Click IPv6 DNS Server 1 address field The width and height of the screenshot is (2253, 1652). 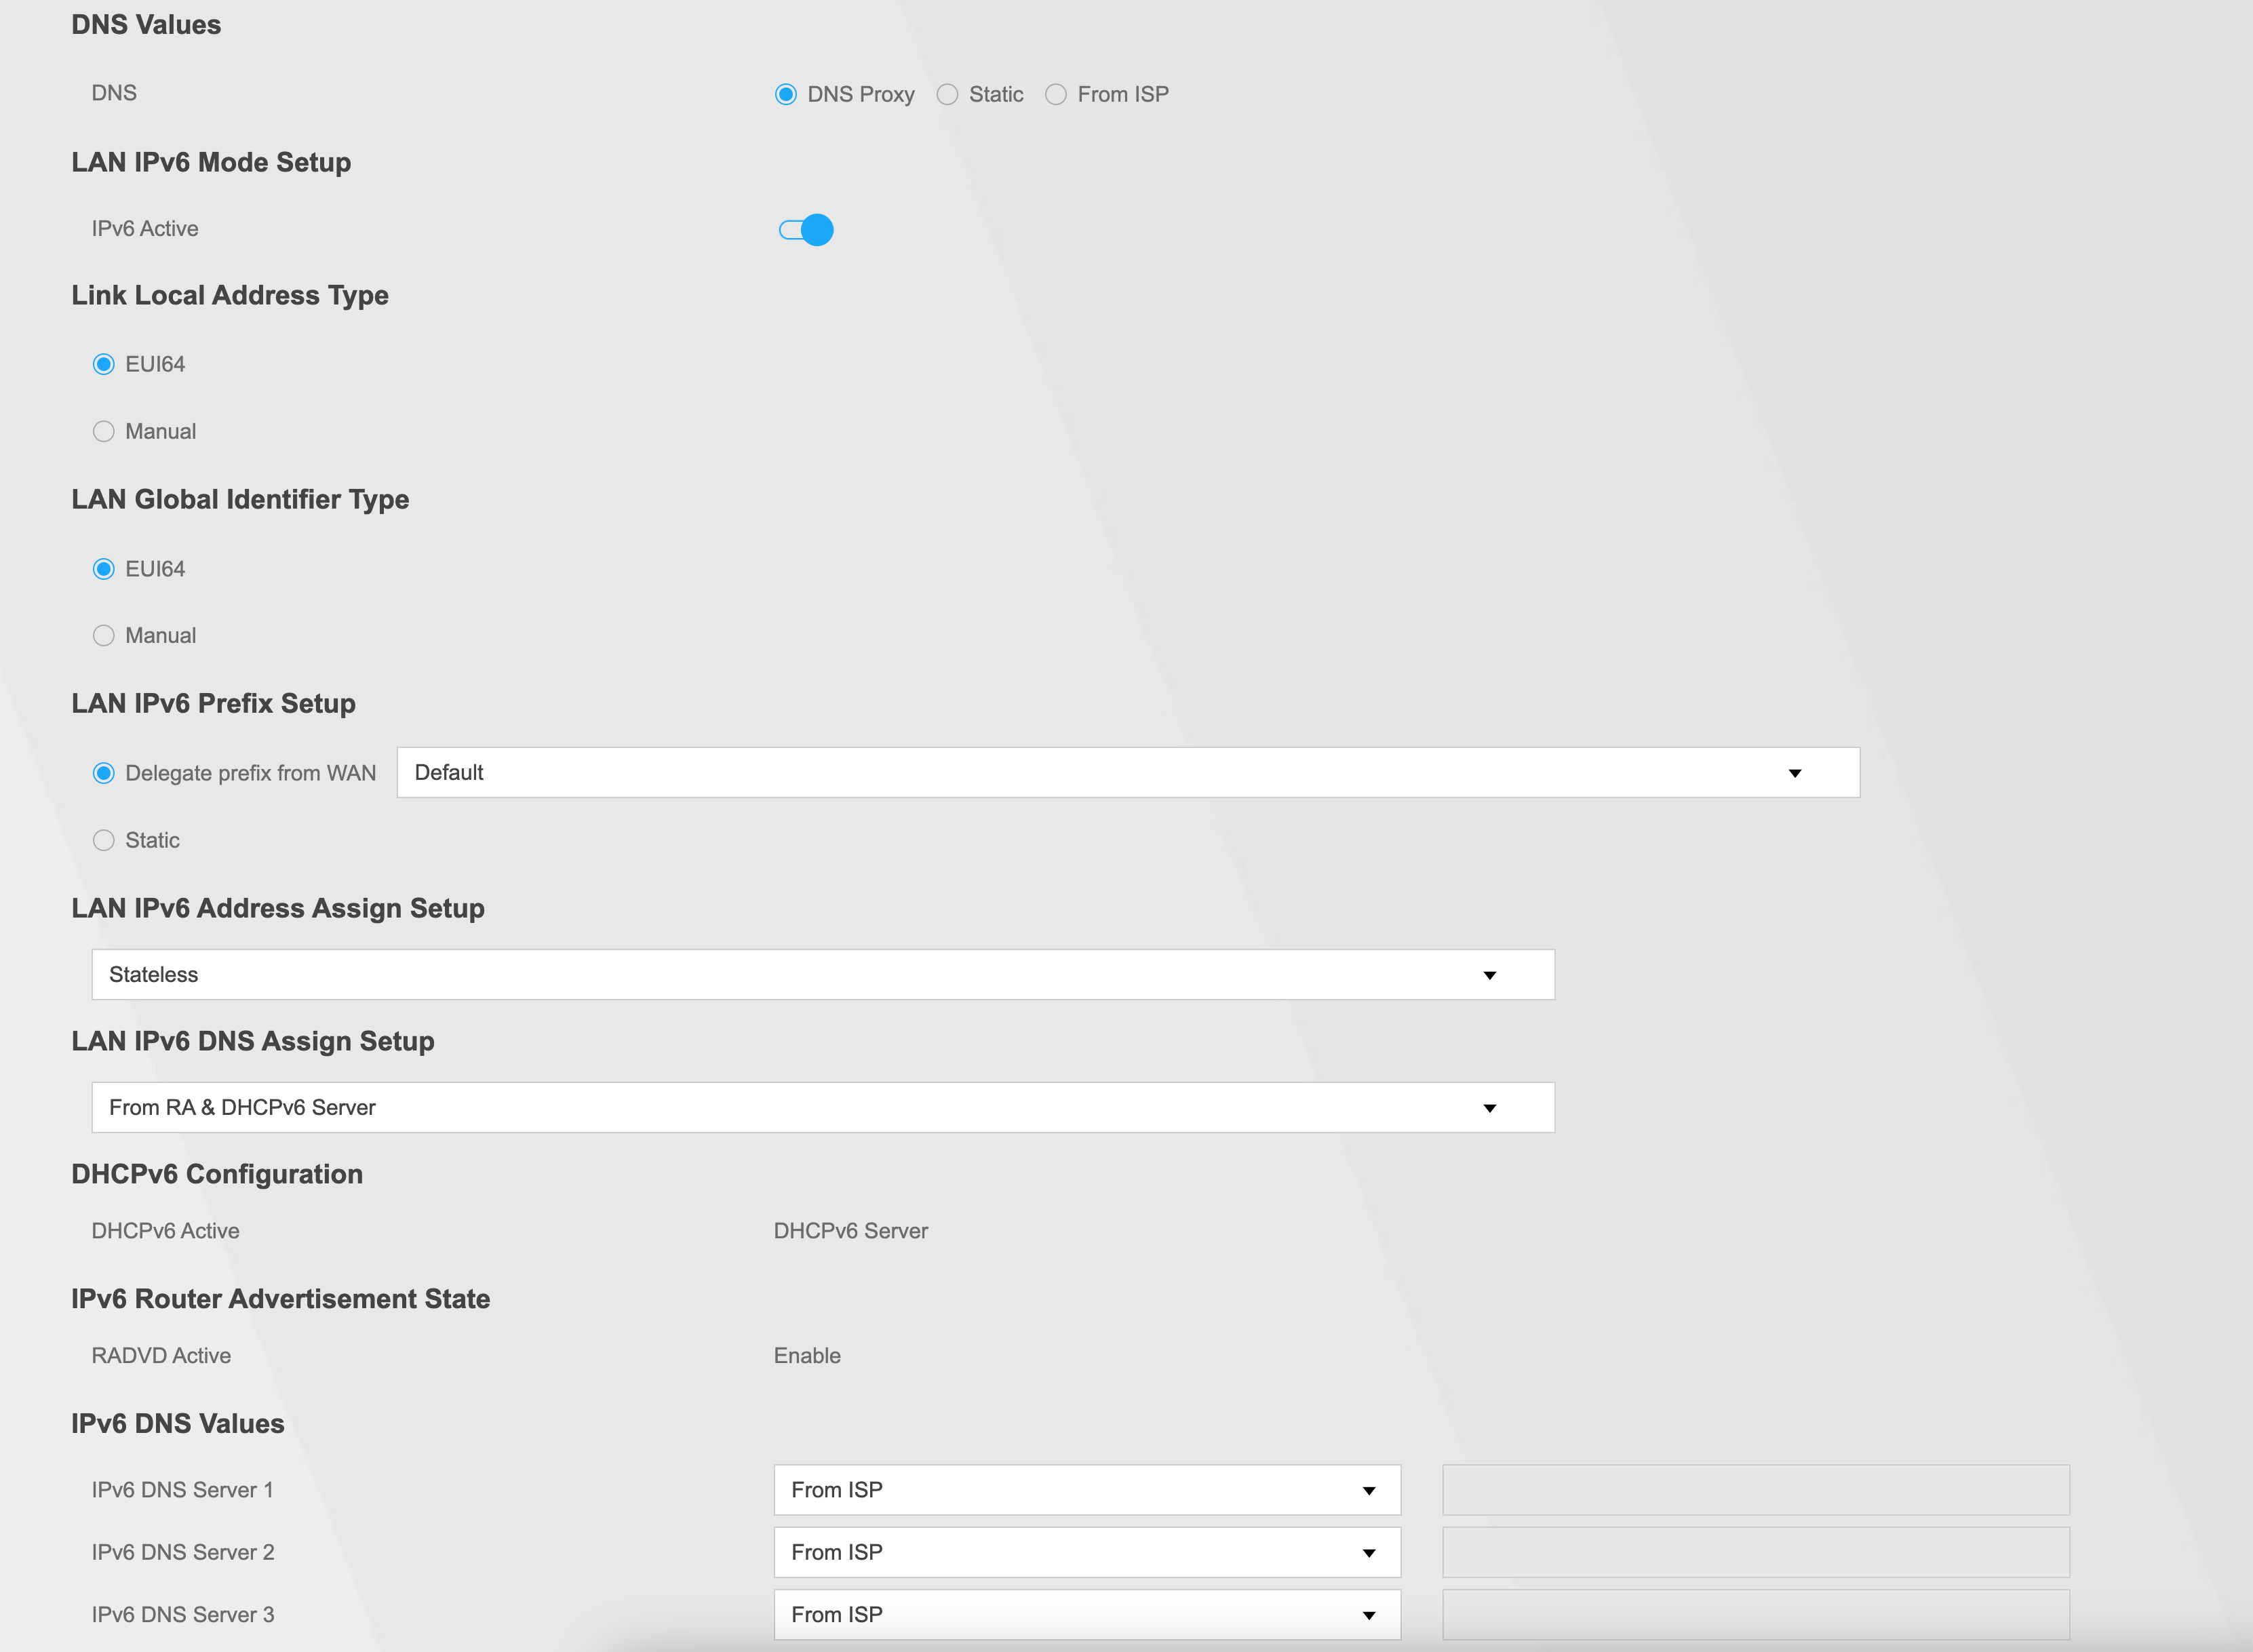[x=1755, y=1490]
